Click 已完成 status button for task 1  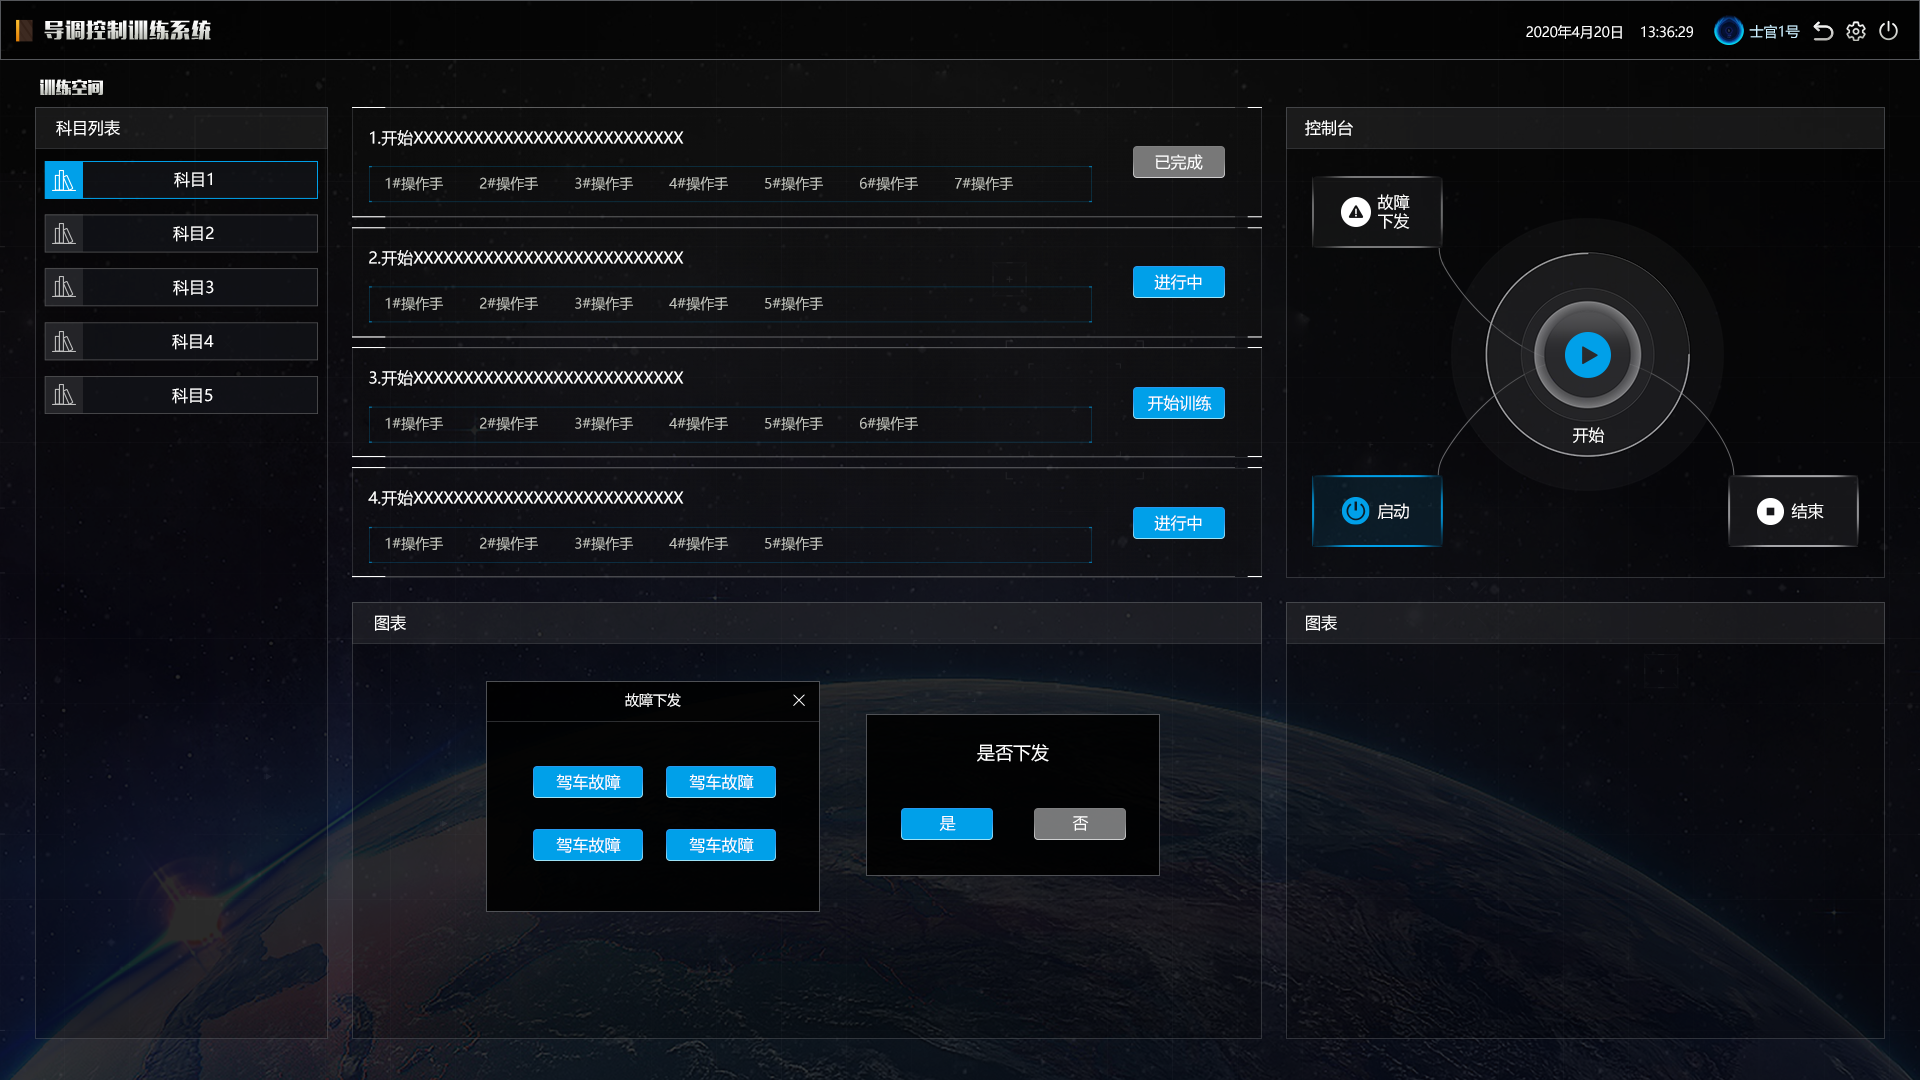click(1178, 162)
